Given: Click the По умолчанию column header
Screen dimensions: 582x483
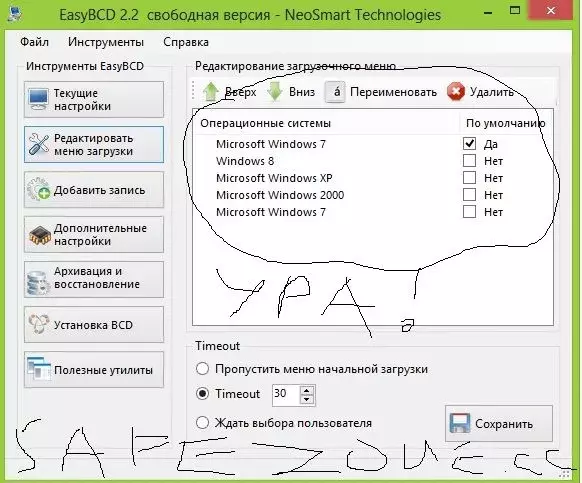Looking at the screenshot, I should (506, 123).
